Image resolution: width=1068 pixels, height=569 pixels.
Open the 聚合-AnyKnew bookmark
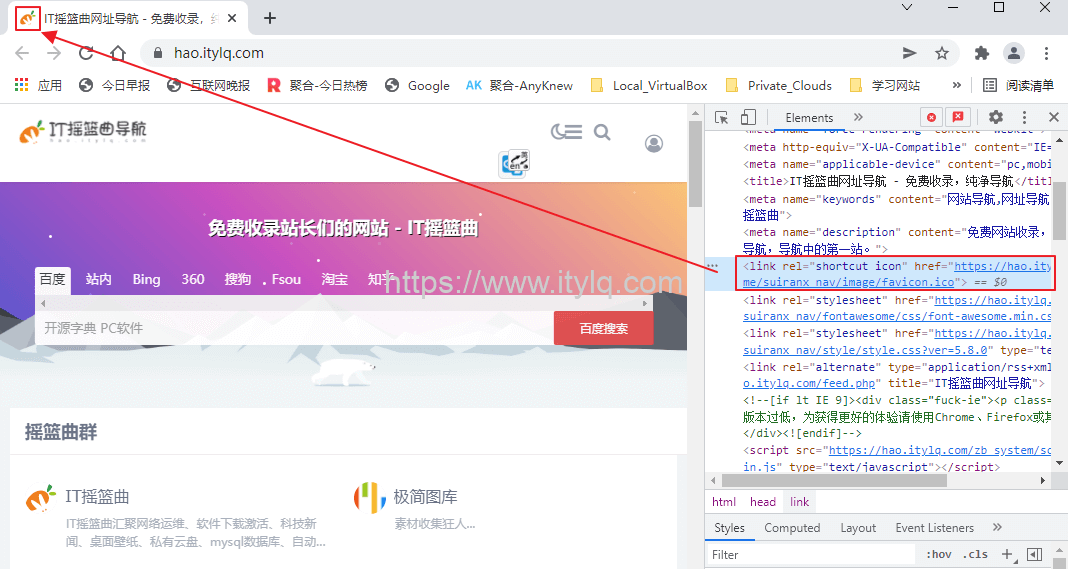(x=519, y=85)
